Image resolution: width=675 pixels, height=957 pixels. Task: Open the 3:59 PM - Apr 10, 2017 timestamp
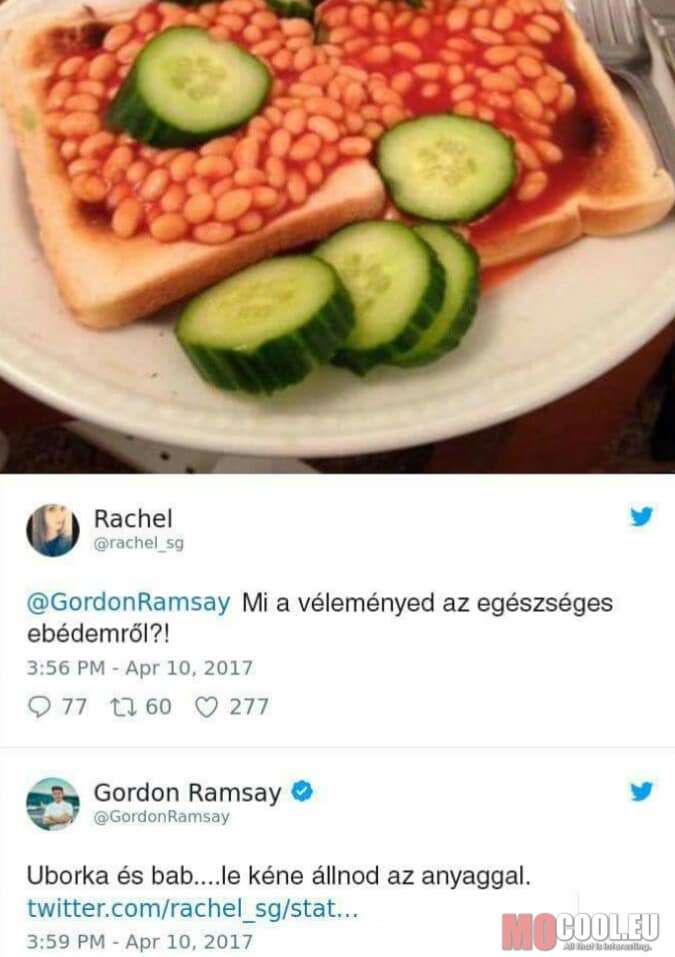coord(140,942)
